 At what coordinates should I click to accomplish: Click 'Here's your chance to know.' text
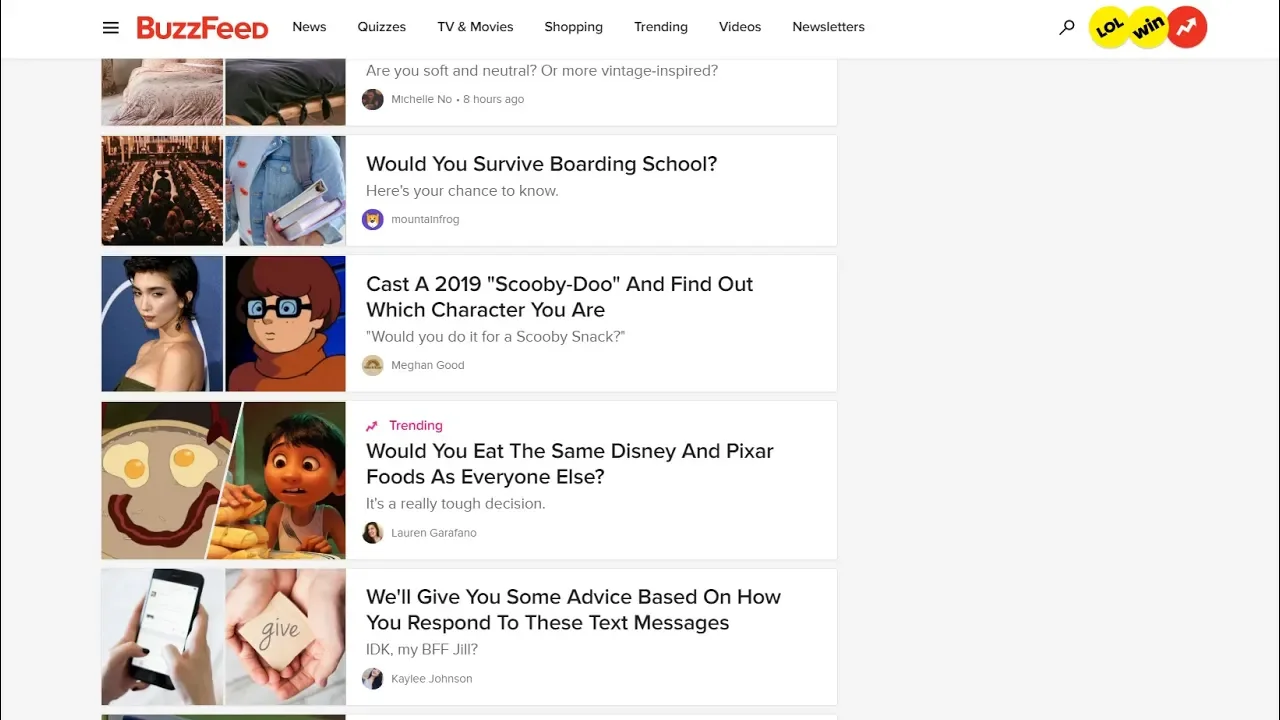click(x=462, y=191)
